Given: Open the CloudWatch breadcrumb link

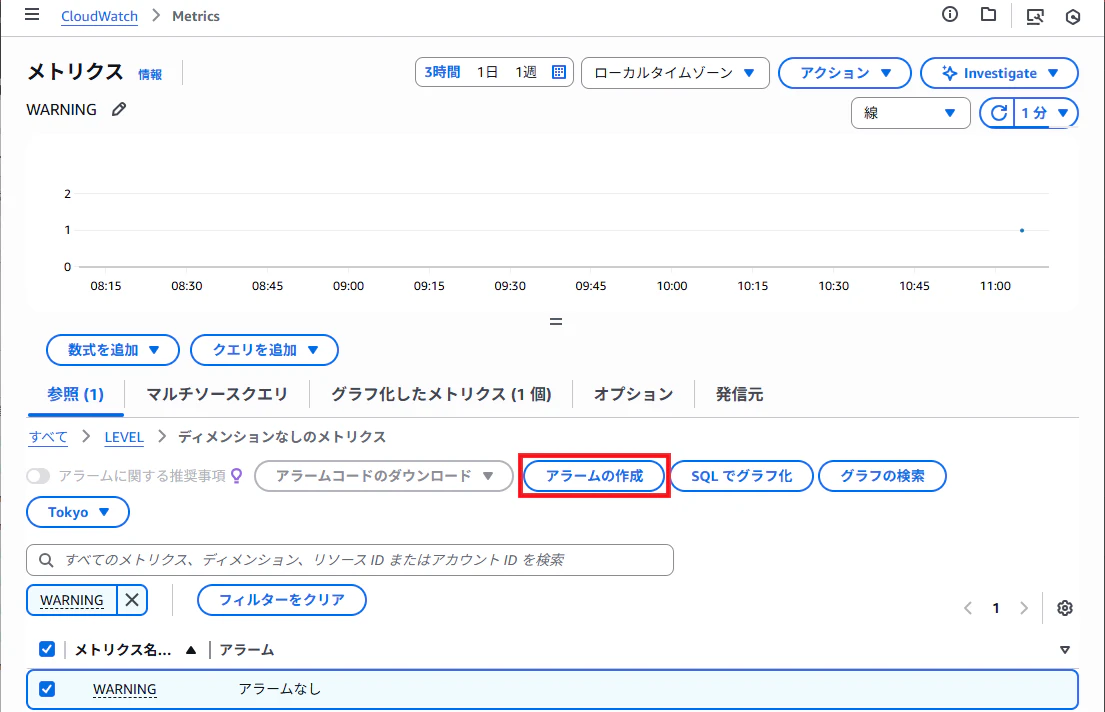Looking at the screenshot, I should point(99,16).
